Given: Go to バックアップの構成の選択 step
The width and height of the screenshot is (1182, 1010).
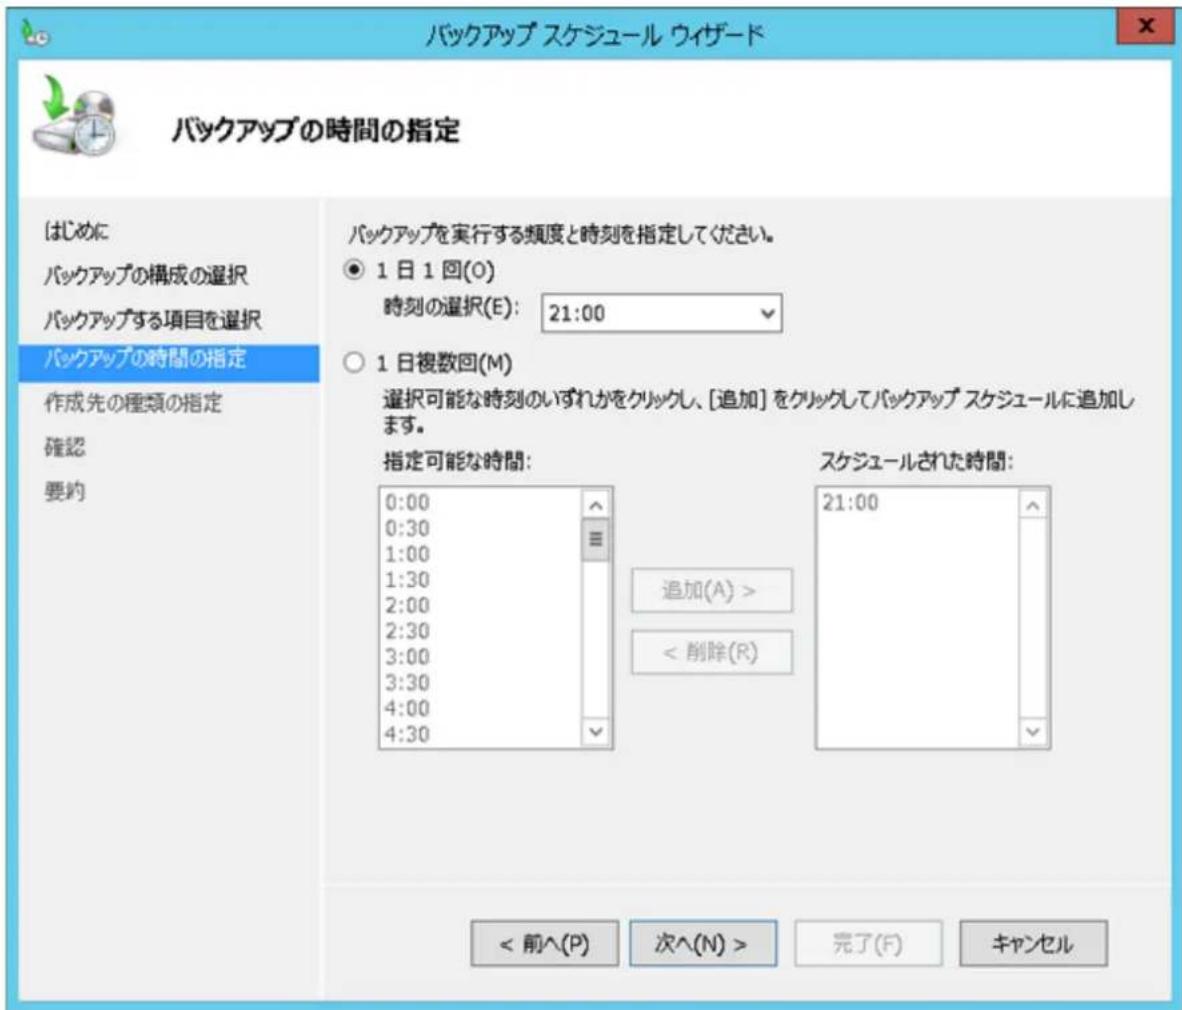Looking at the screenshot, I should coord(145,275).
